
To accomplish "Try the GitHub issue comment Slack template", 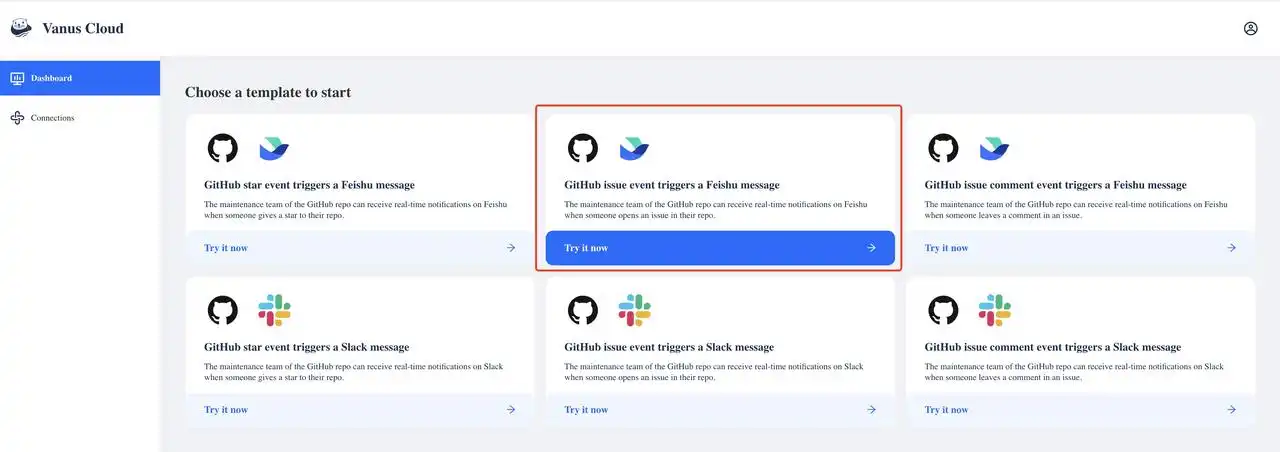I will pyautogui.click(x=1080, y=410).
